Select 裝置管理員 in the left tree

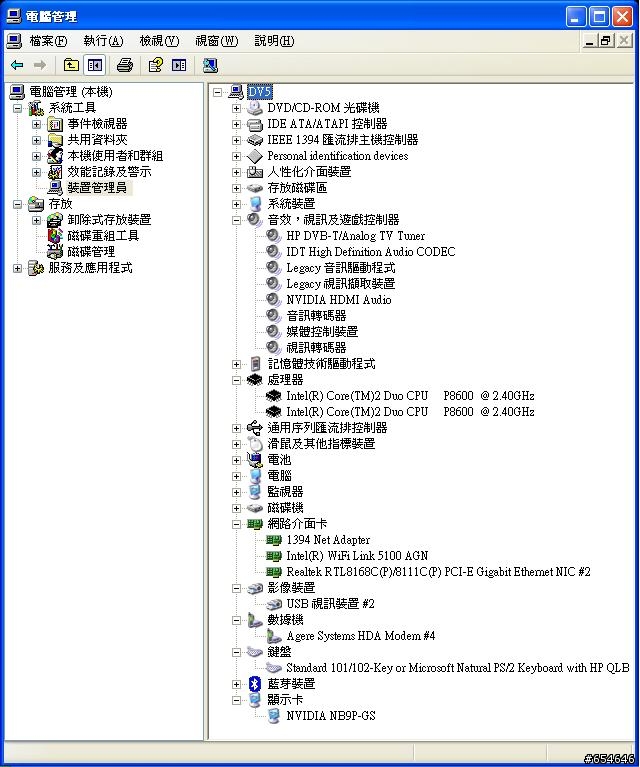coord(97,188)
